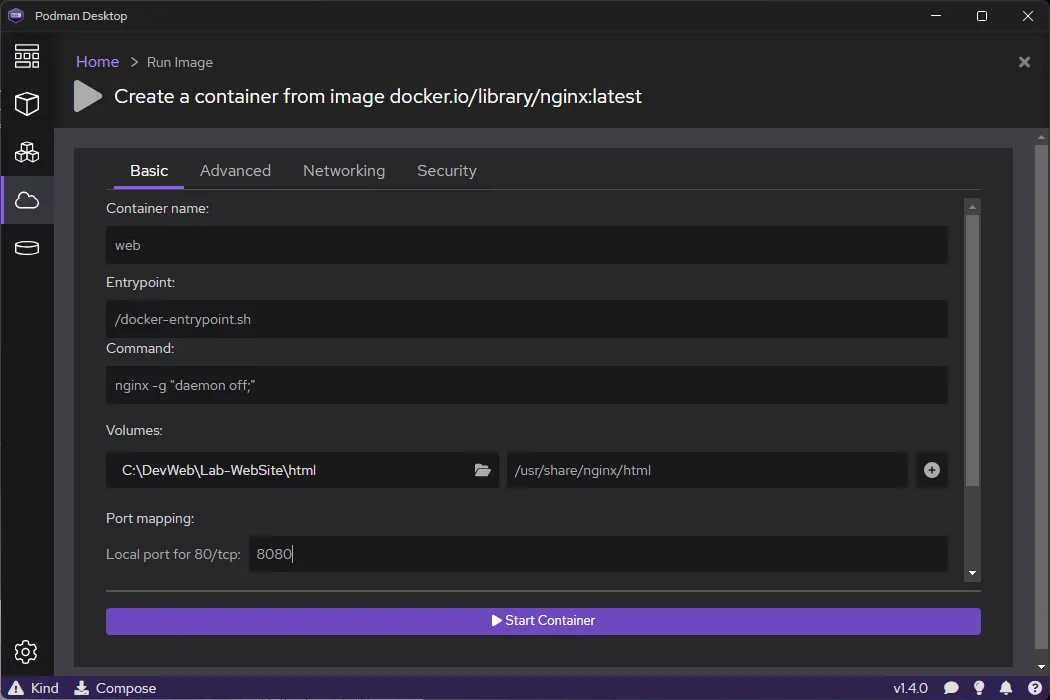Click the large play icon beside title

click(87, 96)
